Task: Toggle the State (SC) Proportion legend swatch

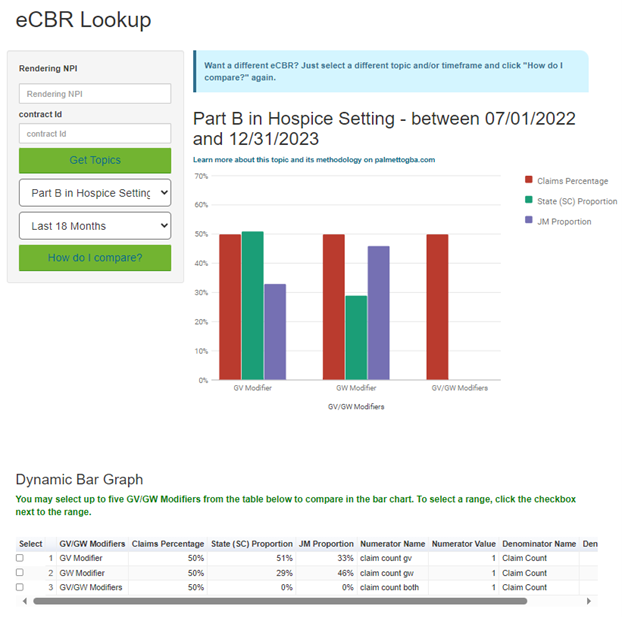Action: (528, 200)
